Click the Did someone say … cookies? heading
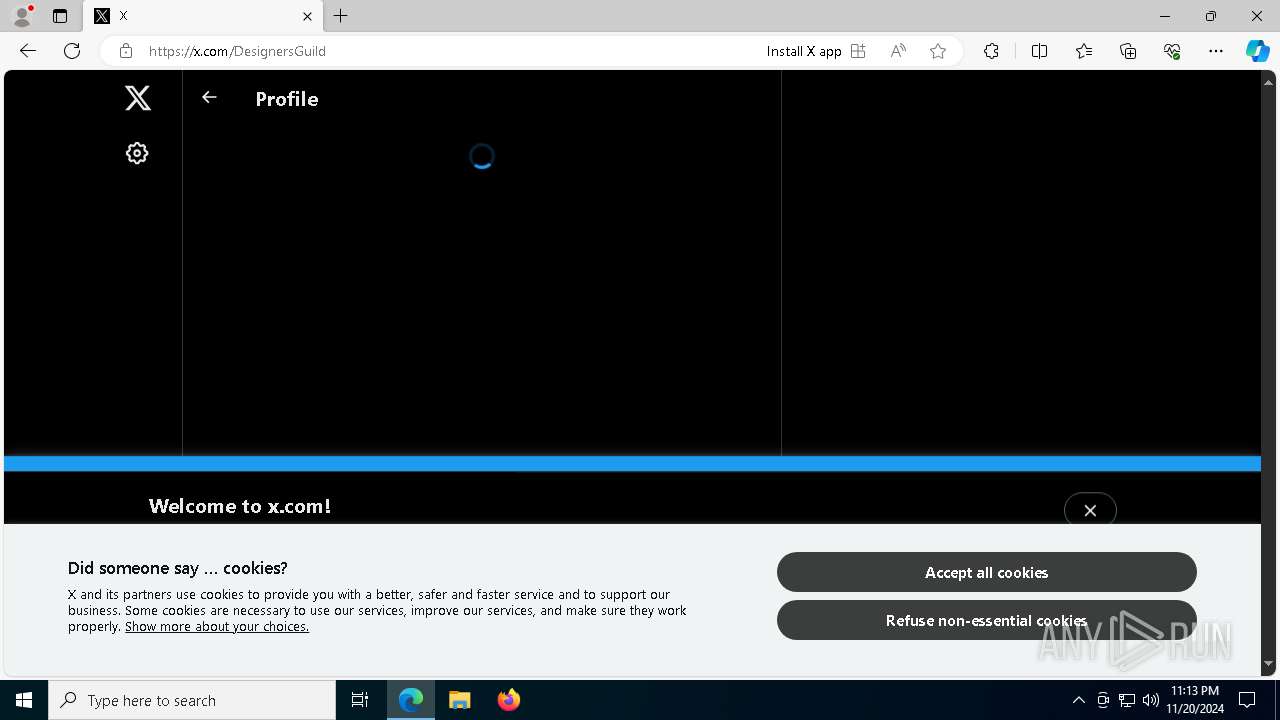This screenshot has width=1280, height=720. [178, 568]
